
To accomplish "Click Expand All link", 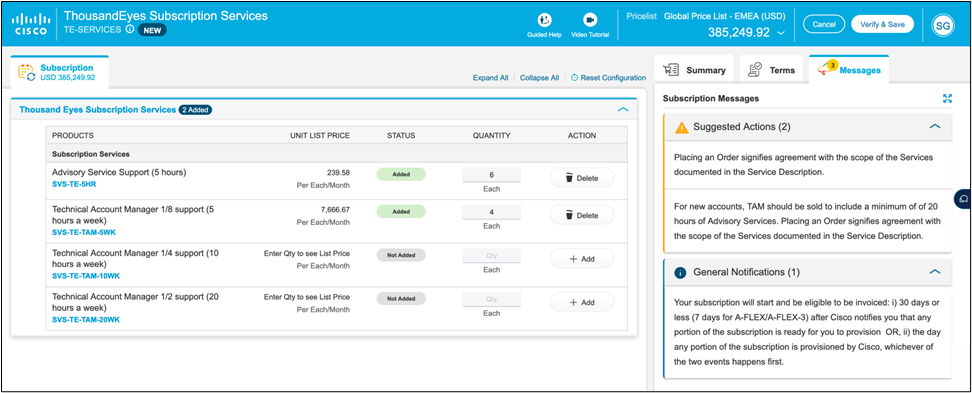I will tap(490, 78).
